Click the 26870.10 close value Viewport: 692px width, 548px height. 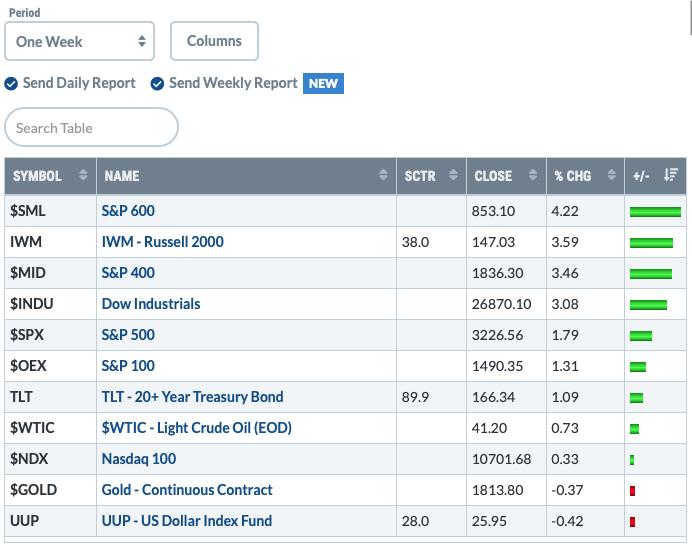coord(501,304)
